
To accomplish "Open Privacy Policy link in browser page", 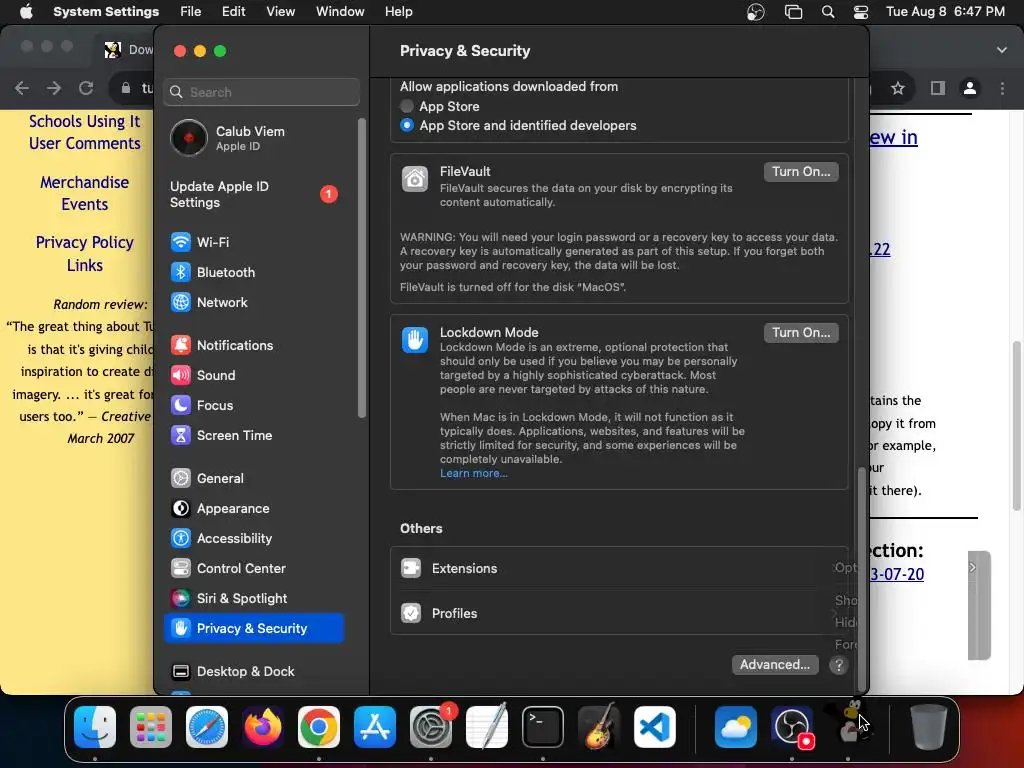I will (x=85, y=242).
